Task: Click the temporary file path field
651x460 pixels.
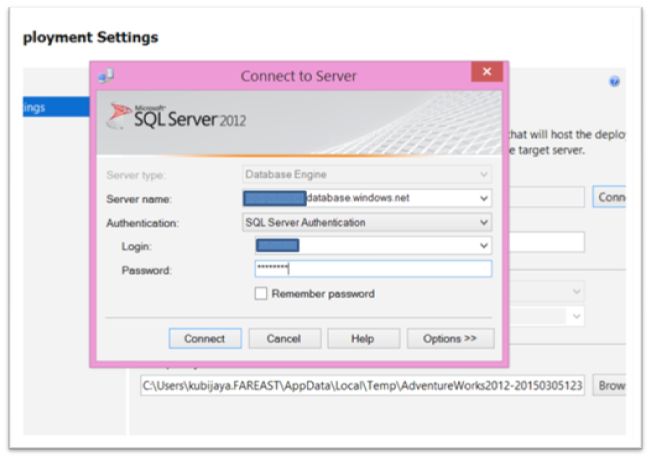Action: click(362, 386)
